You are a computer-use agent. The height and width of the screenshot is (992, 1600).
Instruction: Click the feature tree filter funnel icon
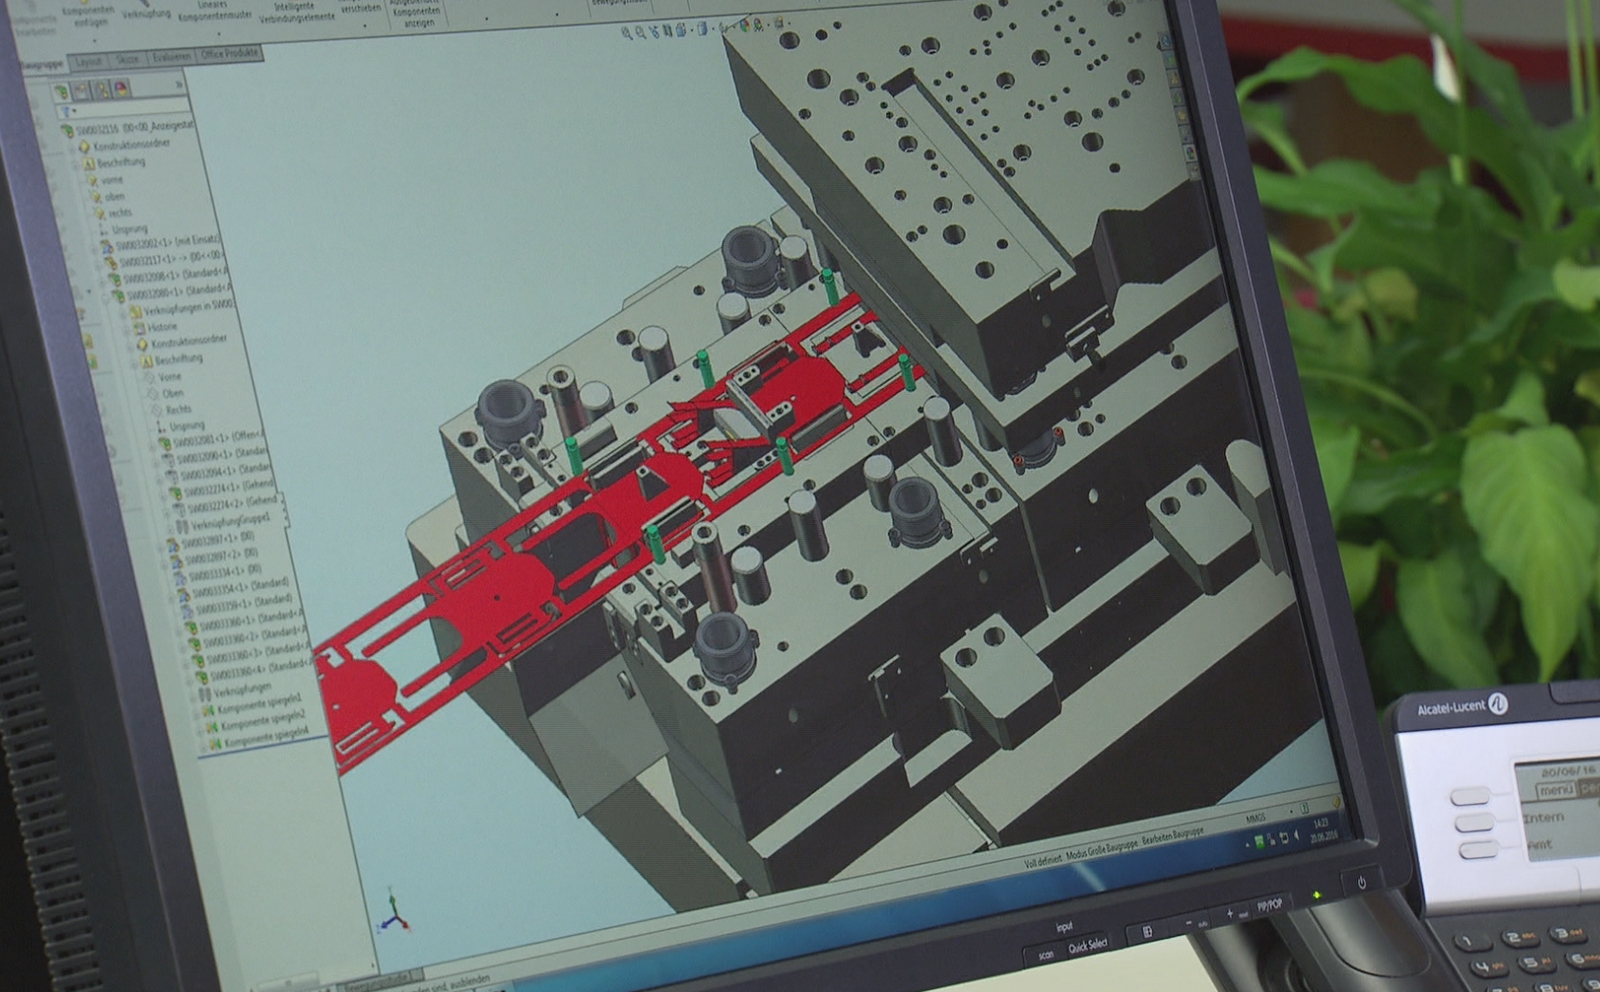(x=66, y=112)
